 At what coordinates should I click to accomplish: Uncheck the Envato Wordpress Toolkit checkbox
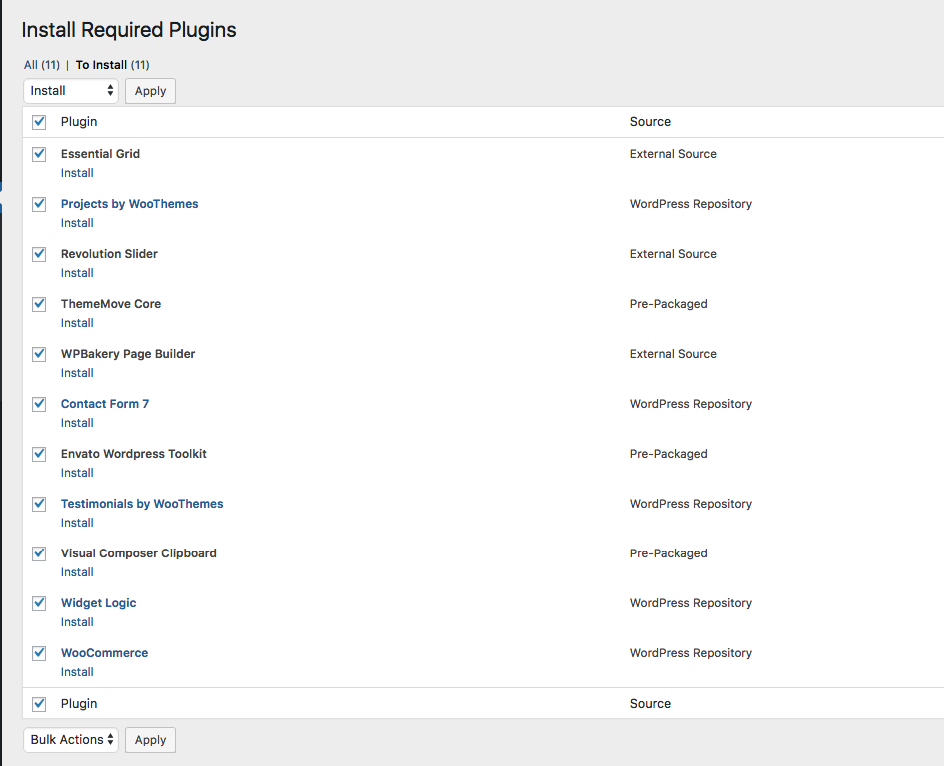[39, 454]
